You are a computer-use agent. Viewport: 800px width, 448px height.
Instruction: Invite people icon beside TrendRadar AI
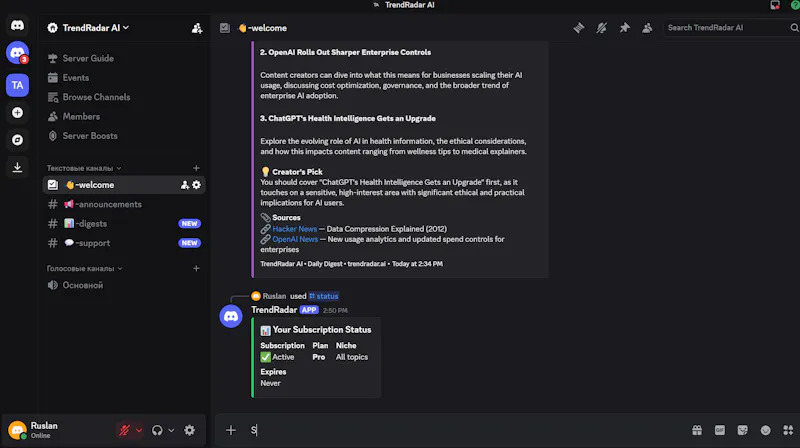tap(196, 28)
